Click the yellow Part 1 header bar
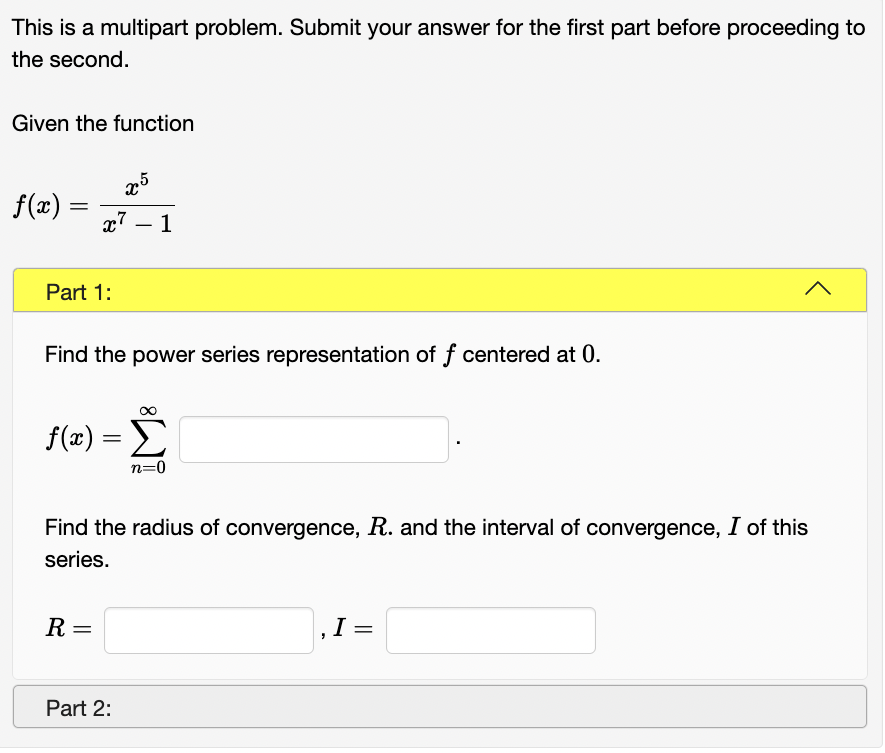Image resolution: width=885 pixels, height=753 pixels. click(x=442, y=292)
